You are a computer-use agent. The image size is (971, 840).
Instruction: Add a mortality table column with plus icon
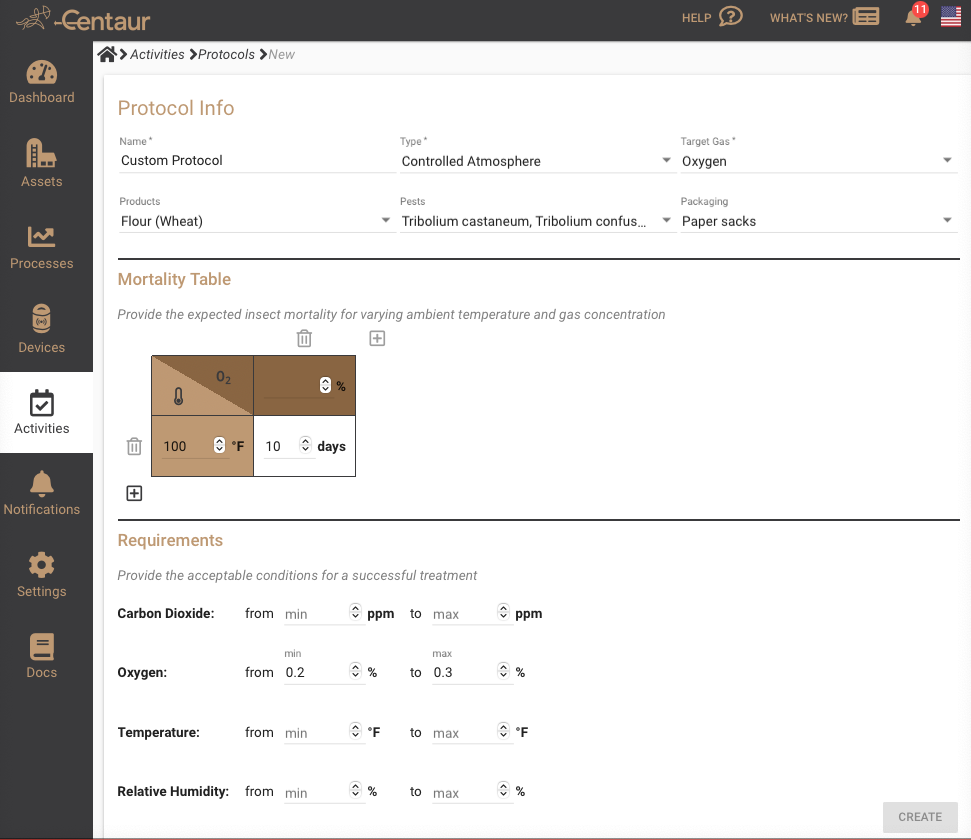pyautogui.click(x=377, y=339)
